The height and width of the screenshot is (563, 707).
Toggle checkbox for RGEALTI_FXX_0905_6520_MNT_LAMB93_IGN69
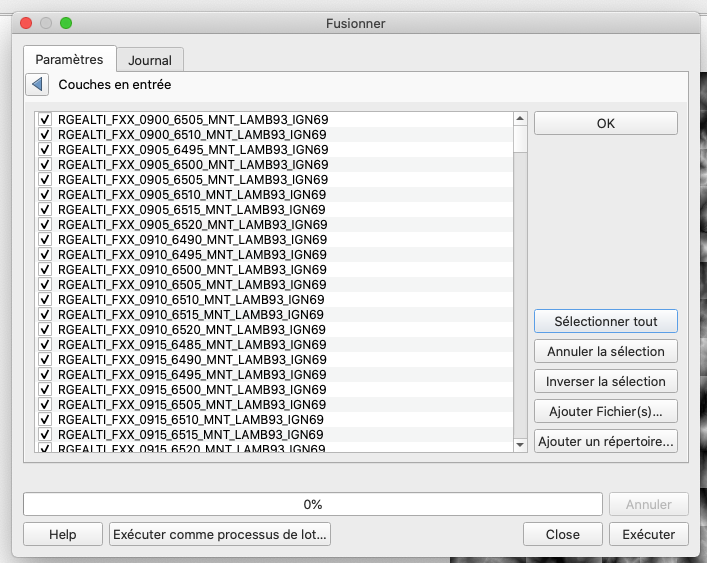(45, 225)
